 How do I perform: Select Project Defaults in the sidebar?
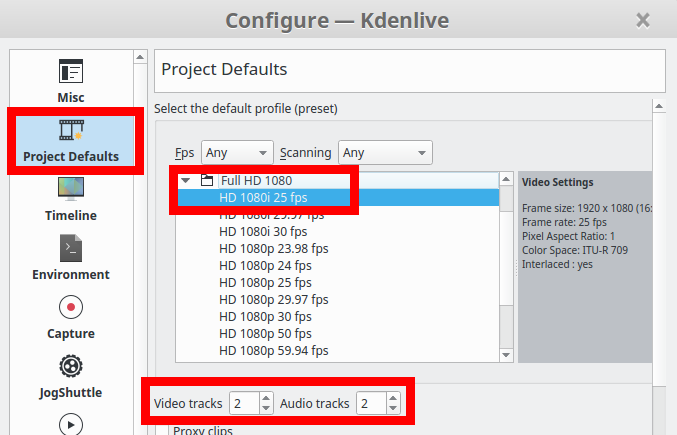71,141
